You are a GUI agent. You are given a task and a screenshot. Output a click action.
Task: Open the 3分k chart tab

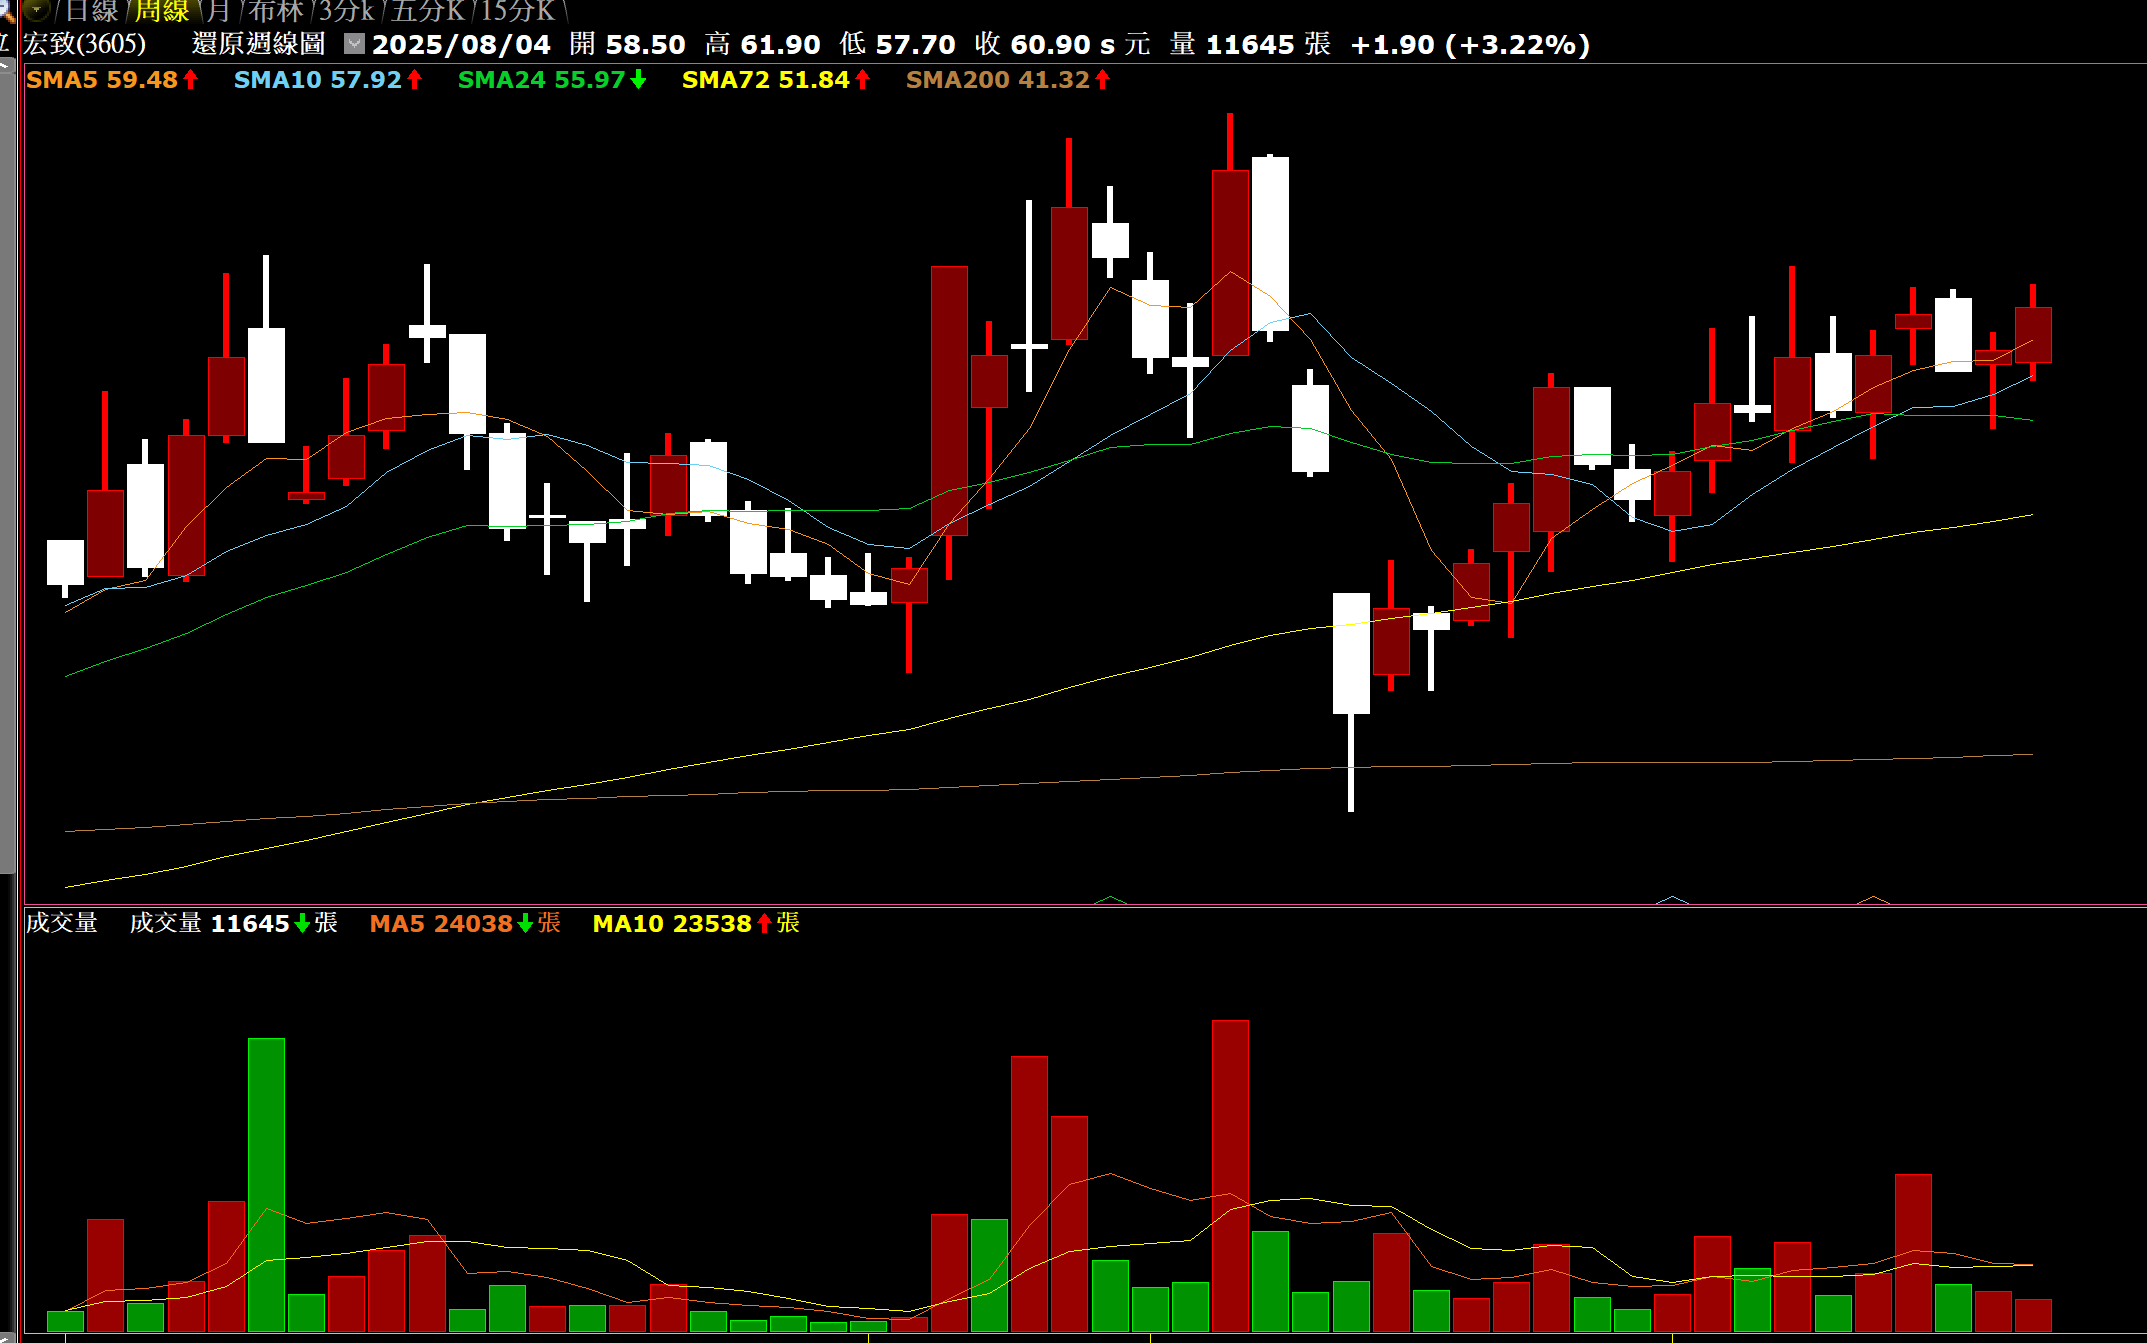[x=346, y=11]
